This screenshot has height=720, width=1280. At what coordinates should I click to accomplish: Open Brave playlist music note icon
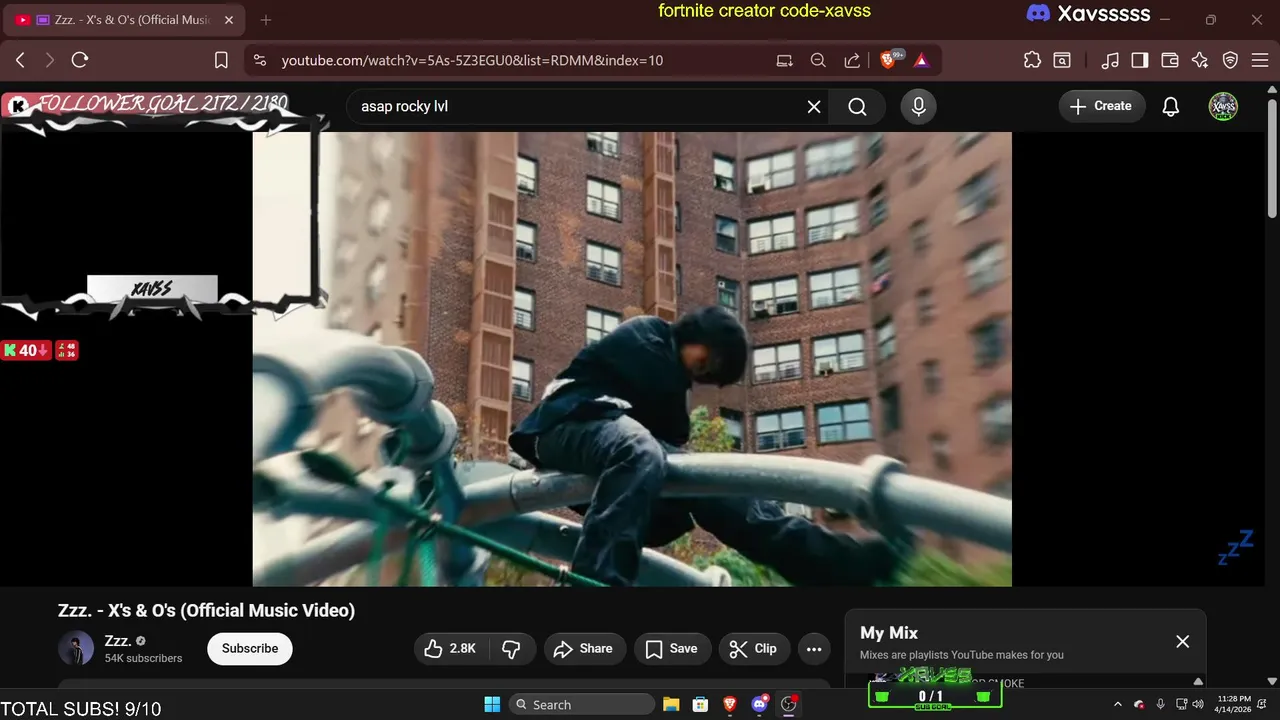click(x=1110, y=60)
